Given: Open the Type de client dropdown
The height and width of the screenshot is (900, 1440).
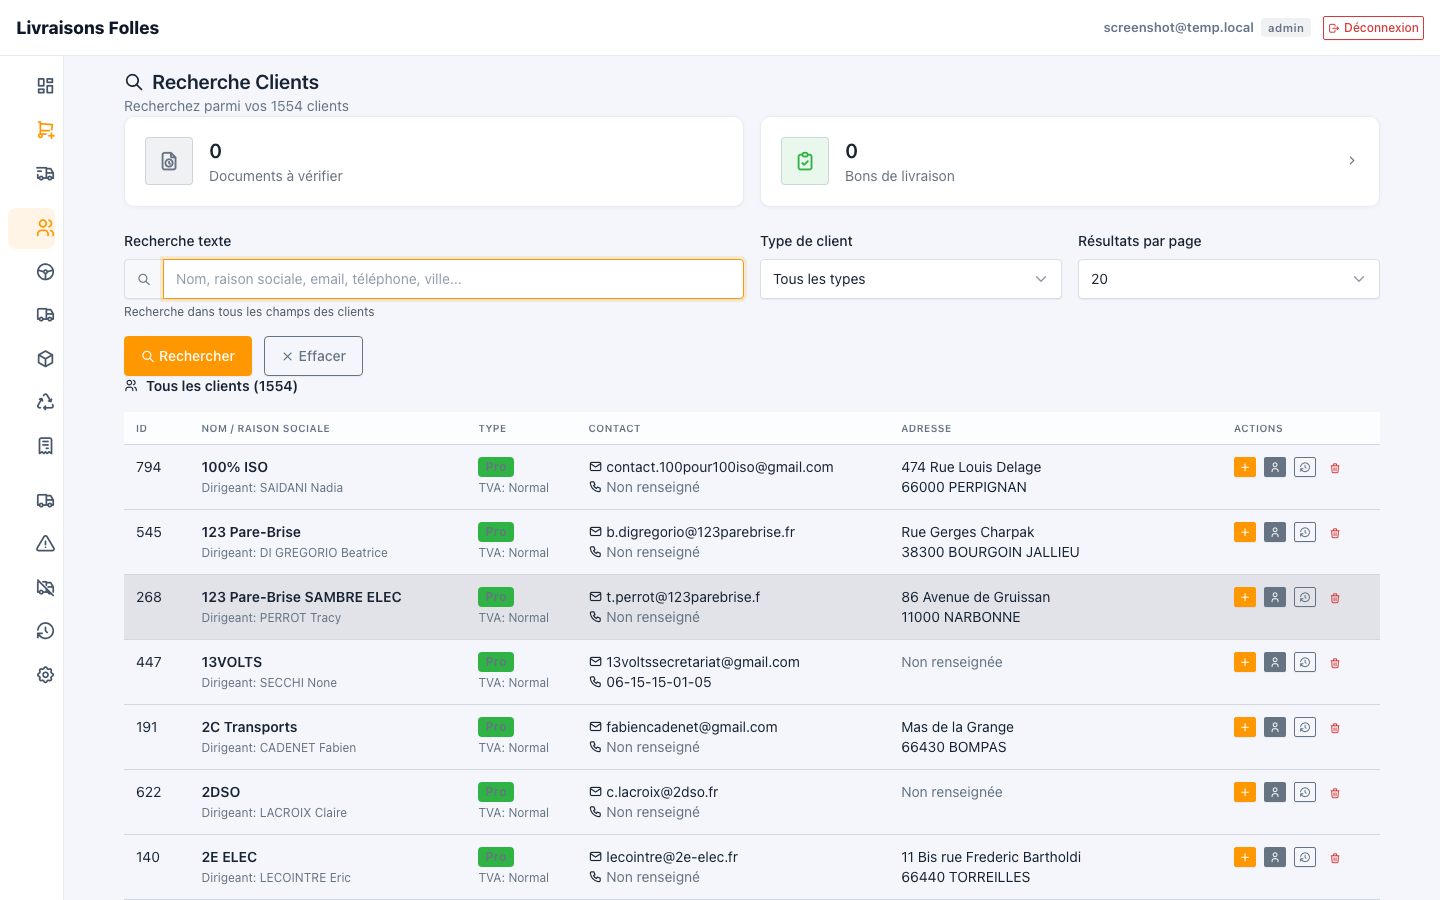Looking at the screenshot, I should click(911, 279).
